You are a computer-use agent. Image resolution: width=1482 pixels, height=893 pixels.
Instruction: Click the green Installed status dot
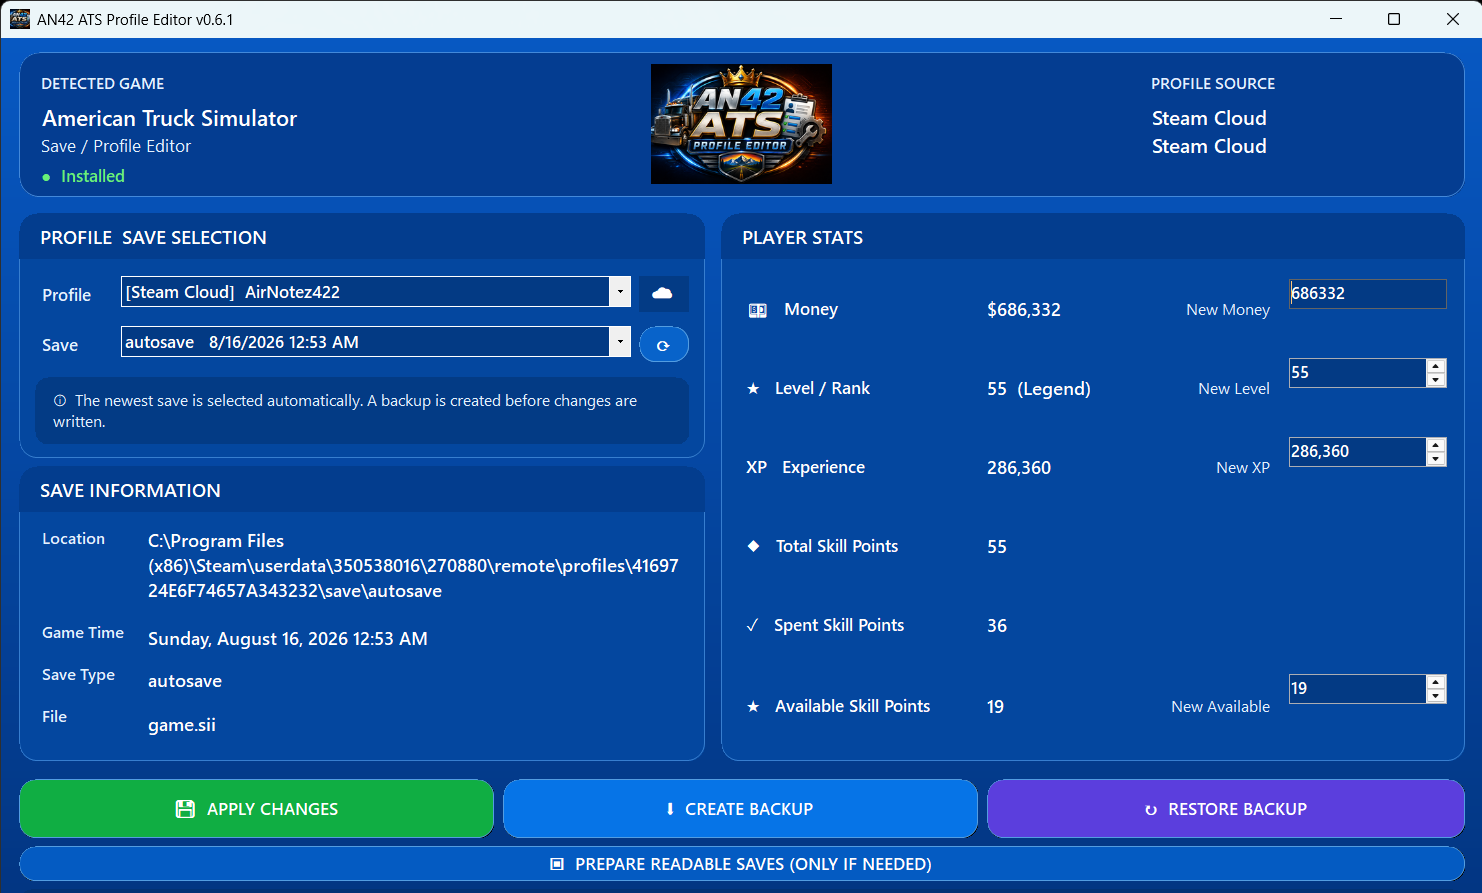point(46,177)
